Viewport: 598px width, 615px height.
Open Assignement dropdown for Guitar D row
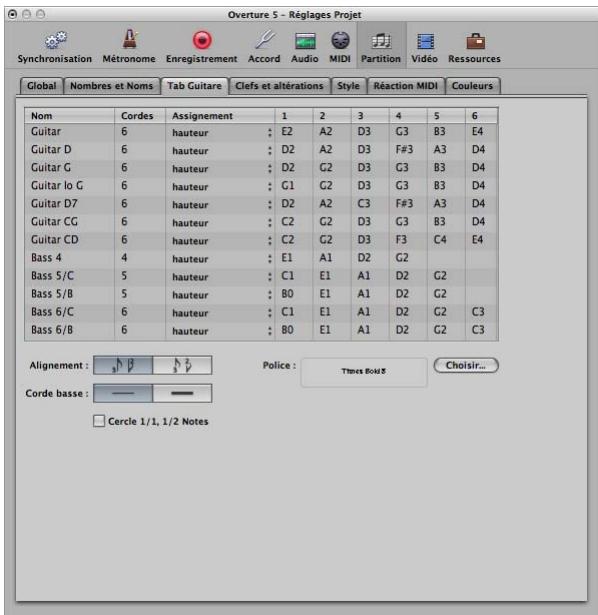(221, 151)
